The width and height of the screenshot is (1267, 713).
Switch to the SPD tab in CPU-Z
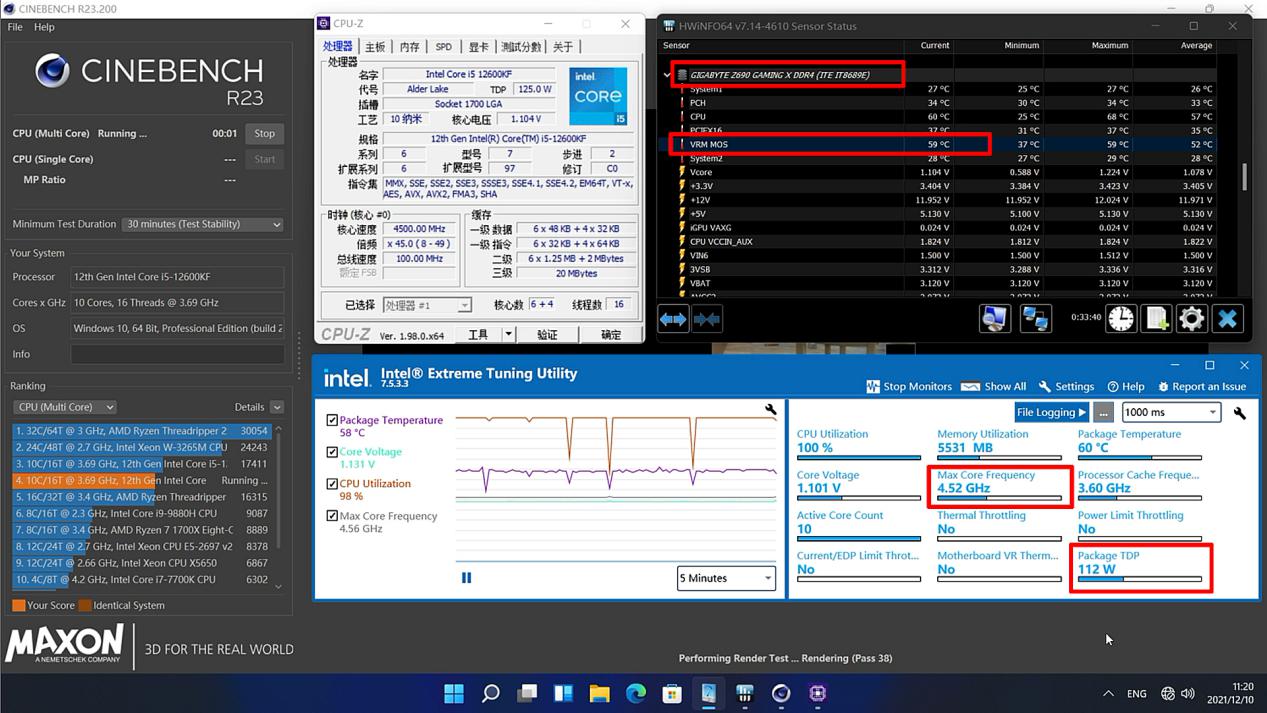(443, 47)
